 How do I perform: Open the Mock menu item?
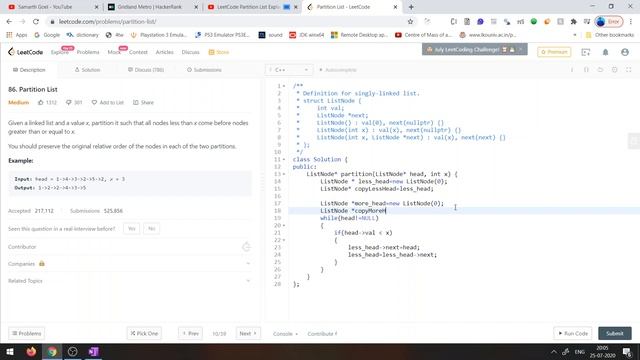(114, 52)
